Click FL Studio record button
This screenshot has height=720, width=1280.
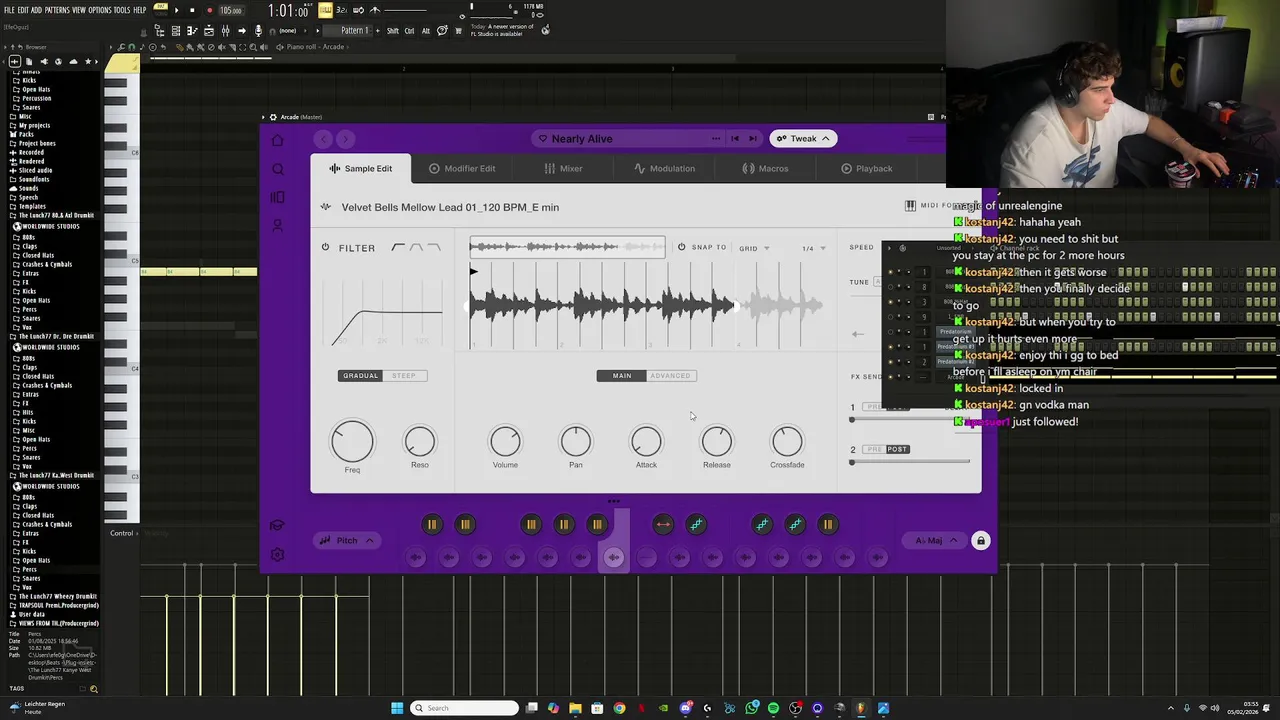(x=209, y=10)
